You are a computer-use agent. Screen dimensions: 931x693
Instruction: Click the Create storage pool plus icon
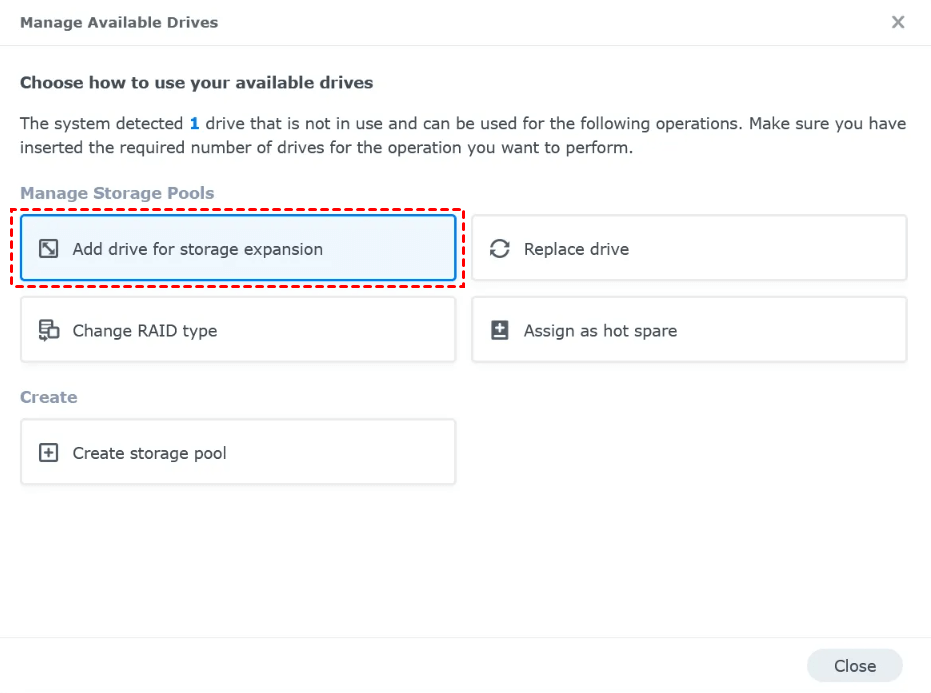point(48,453)
